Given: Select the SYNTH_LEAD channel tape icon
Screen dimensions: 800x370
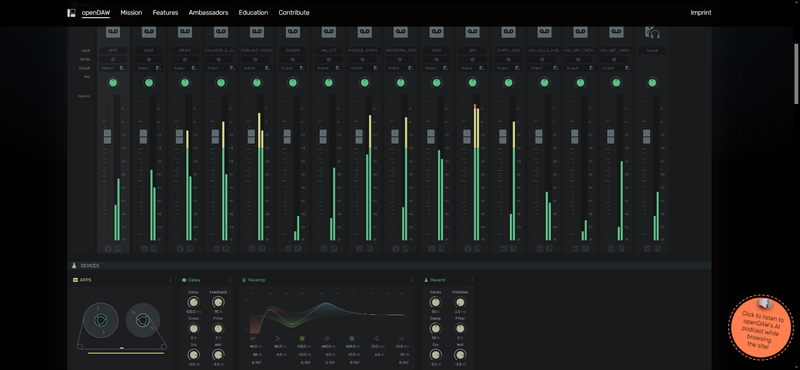Looking at the screenshot, I should click(508, 32).
